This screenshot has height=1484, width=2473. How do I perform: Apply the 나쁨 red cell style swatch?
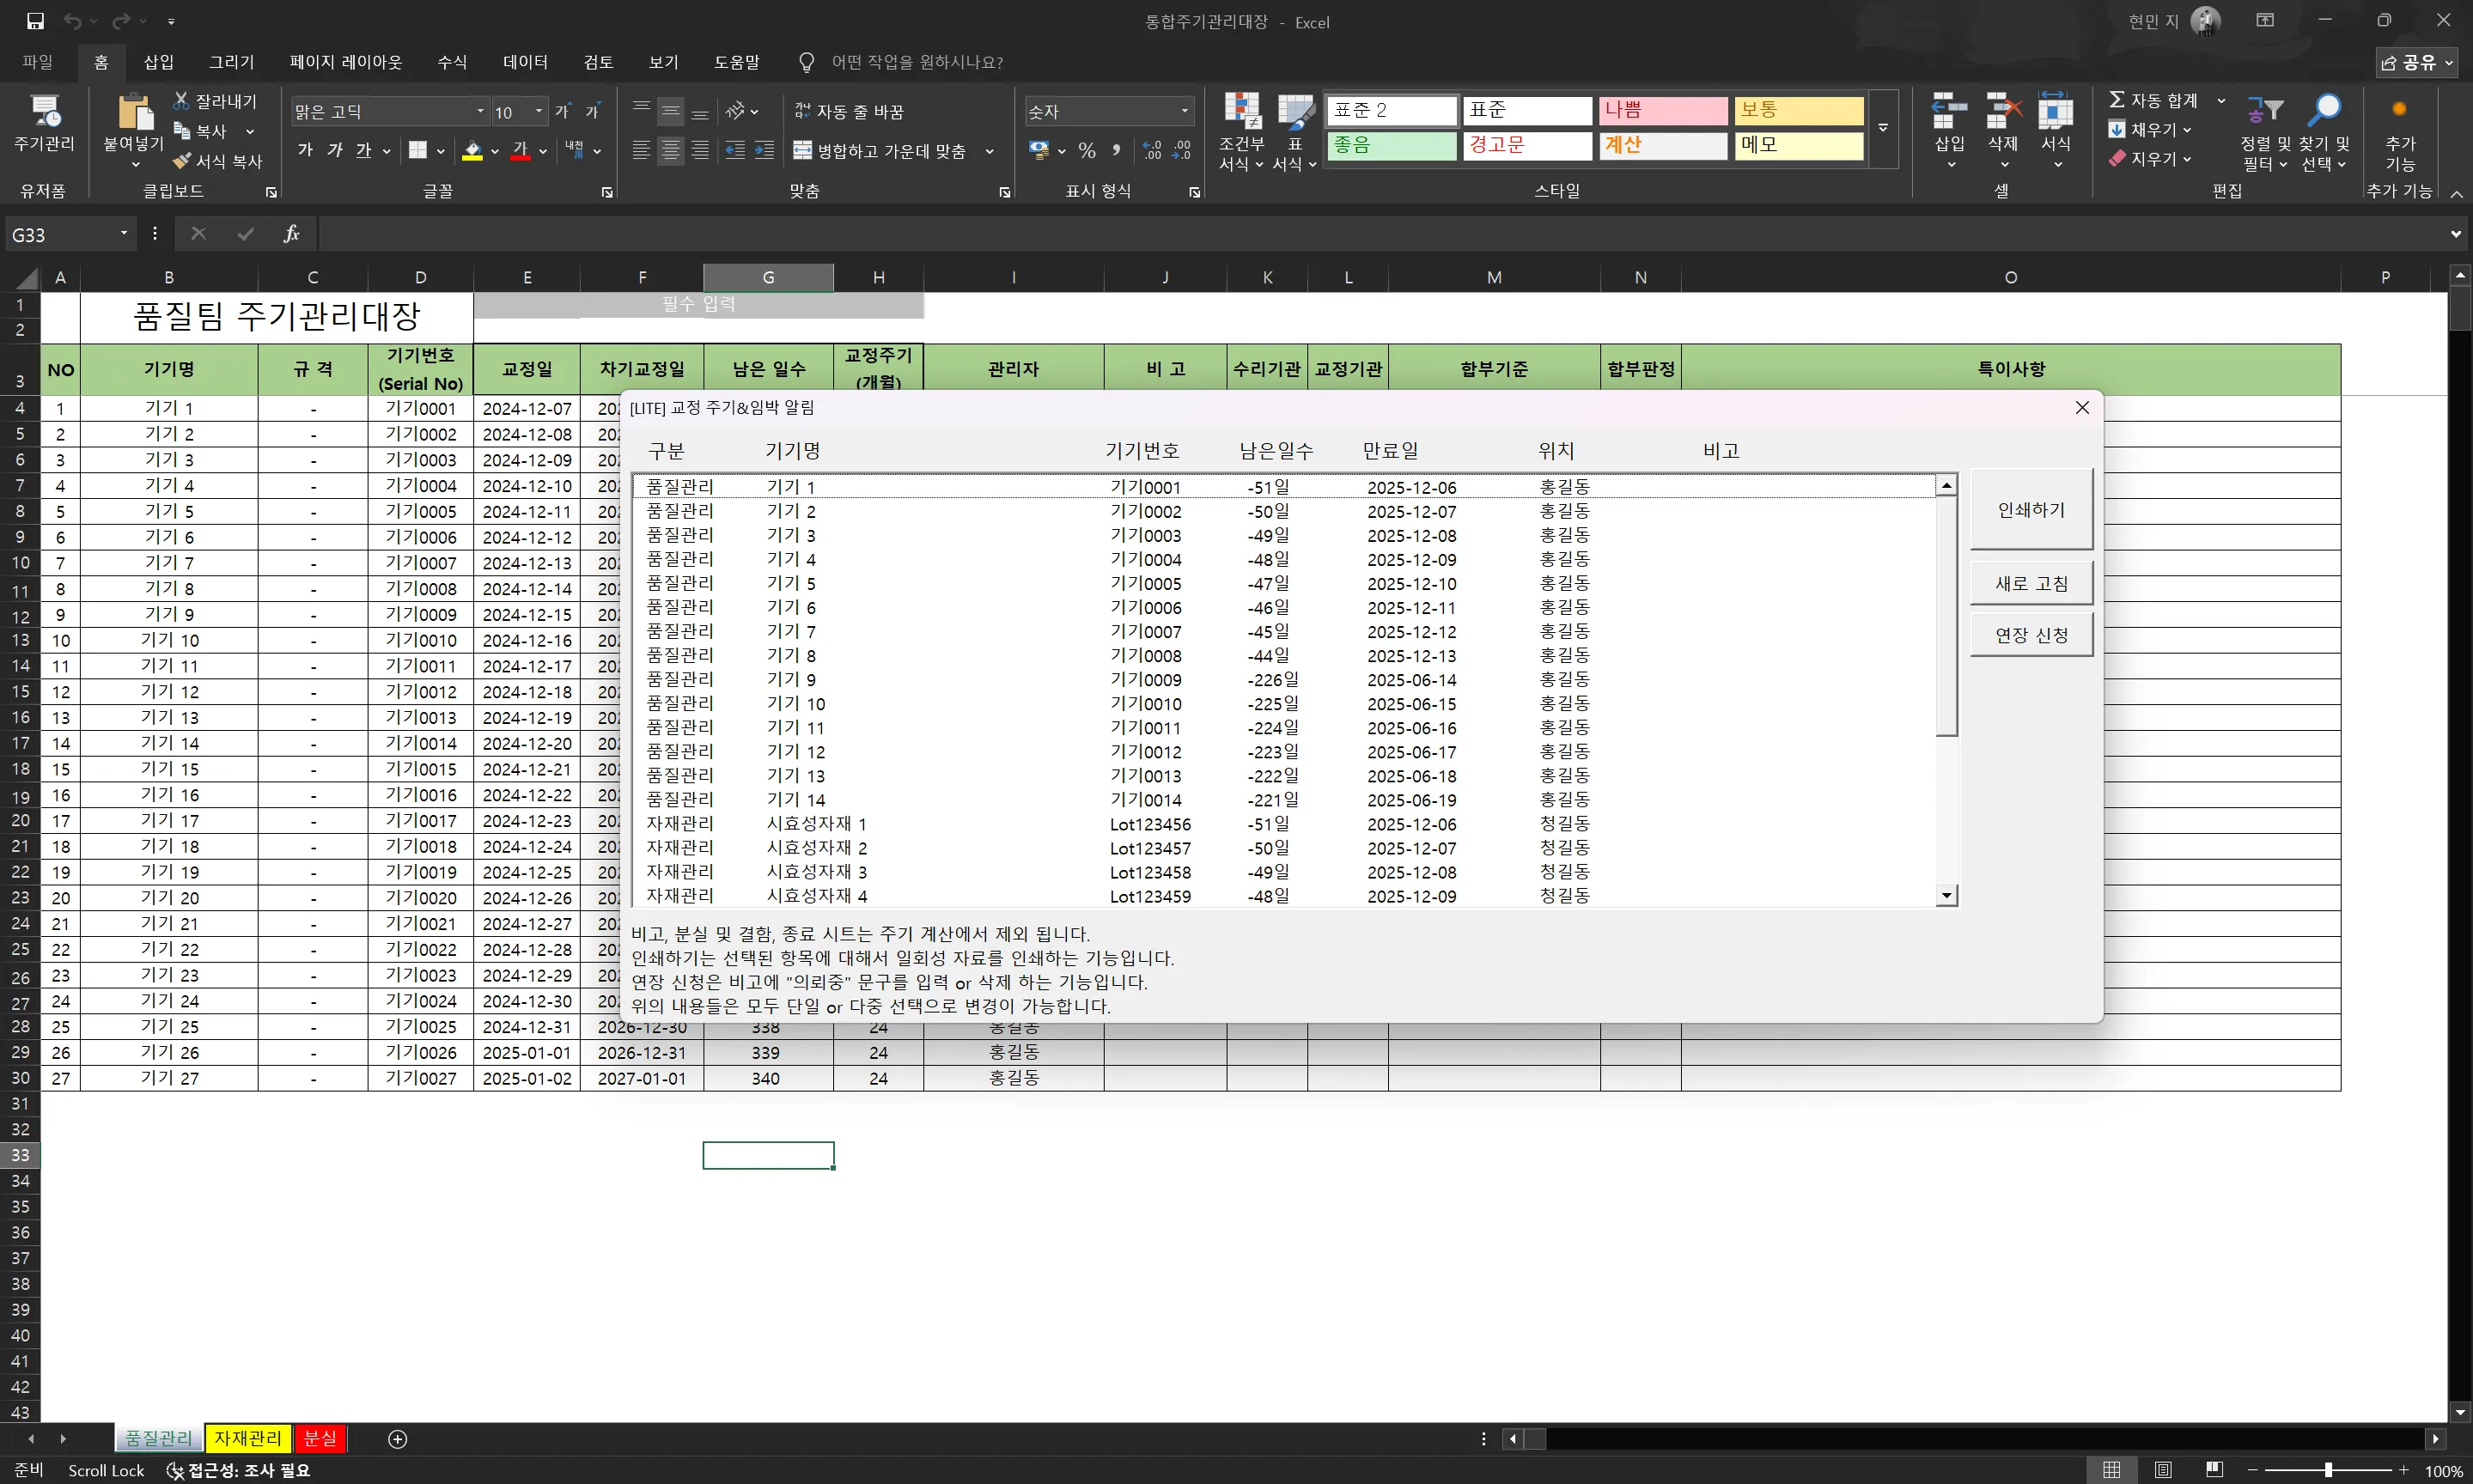[x=1662, y=110]
